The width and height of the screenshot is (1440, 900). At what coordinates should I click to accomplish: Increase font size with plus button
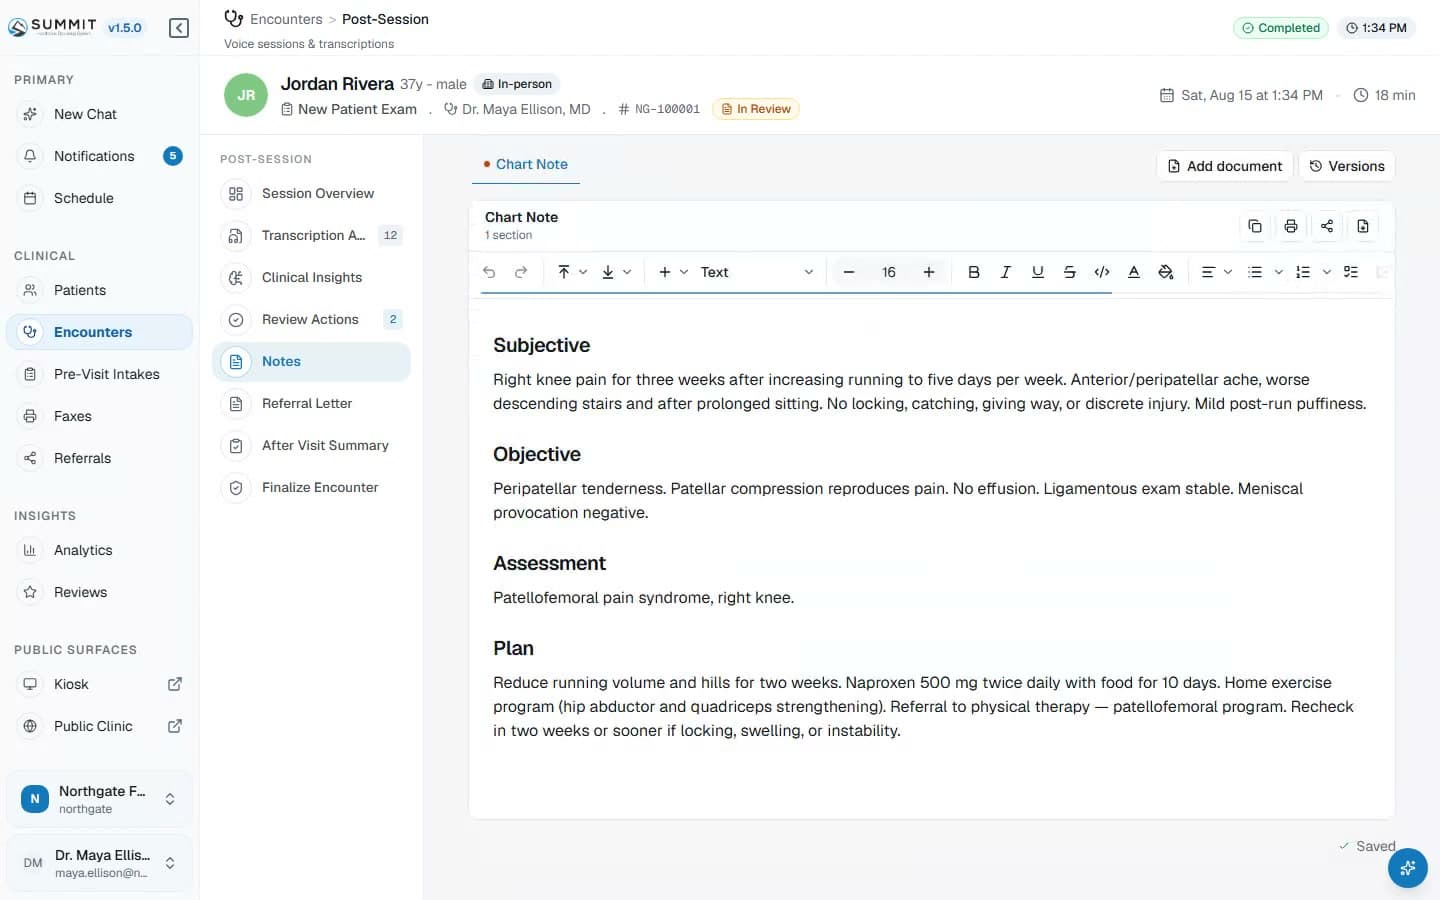929,272
